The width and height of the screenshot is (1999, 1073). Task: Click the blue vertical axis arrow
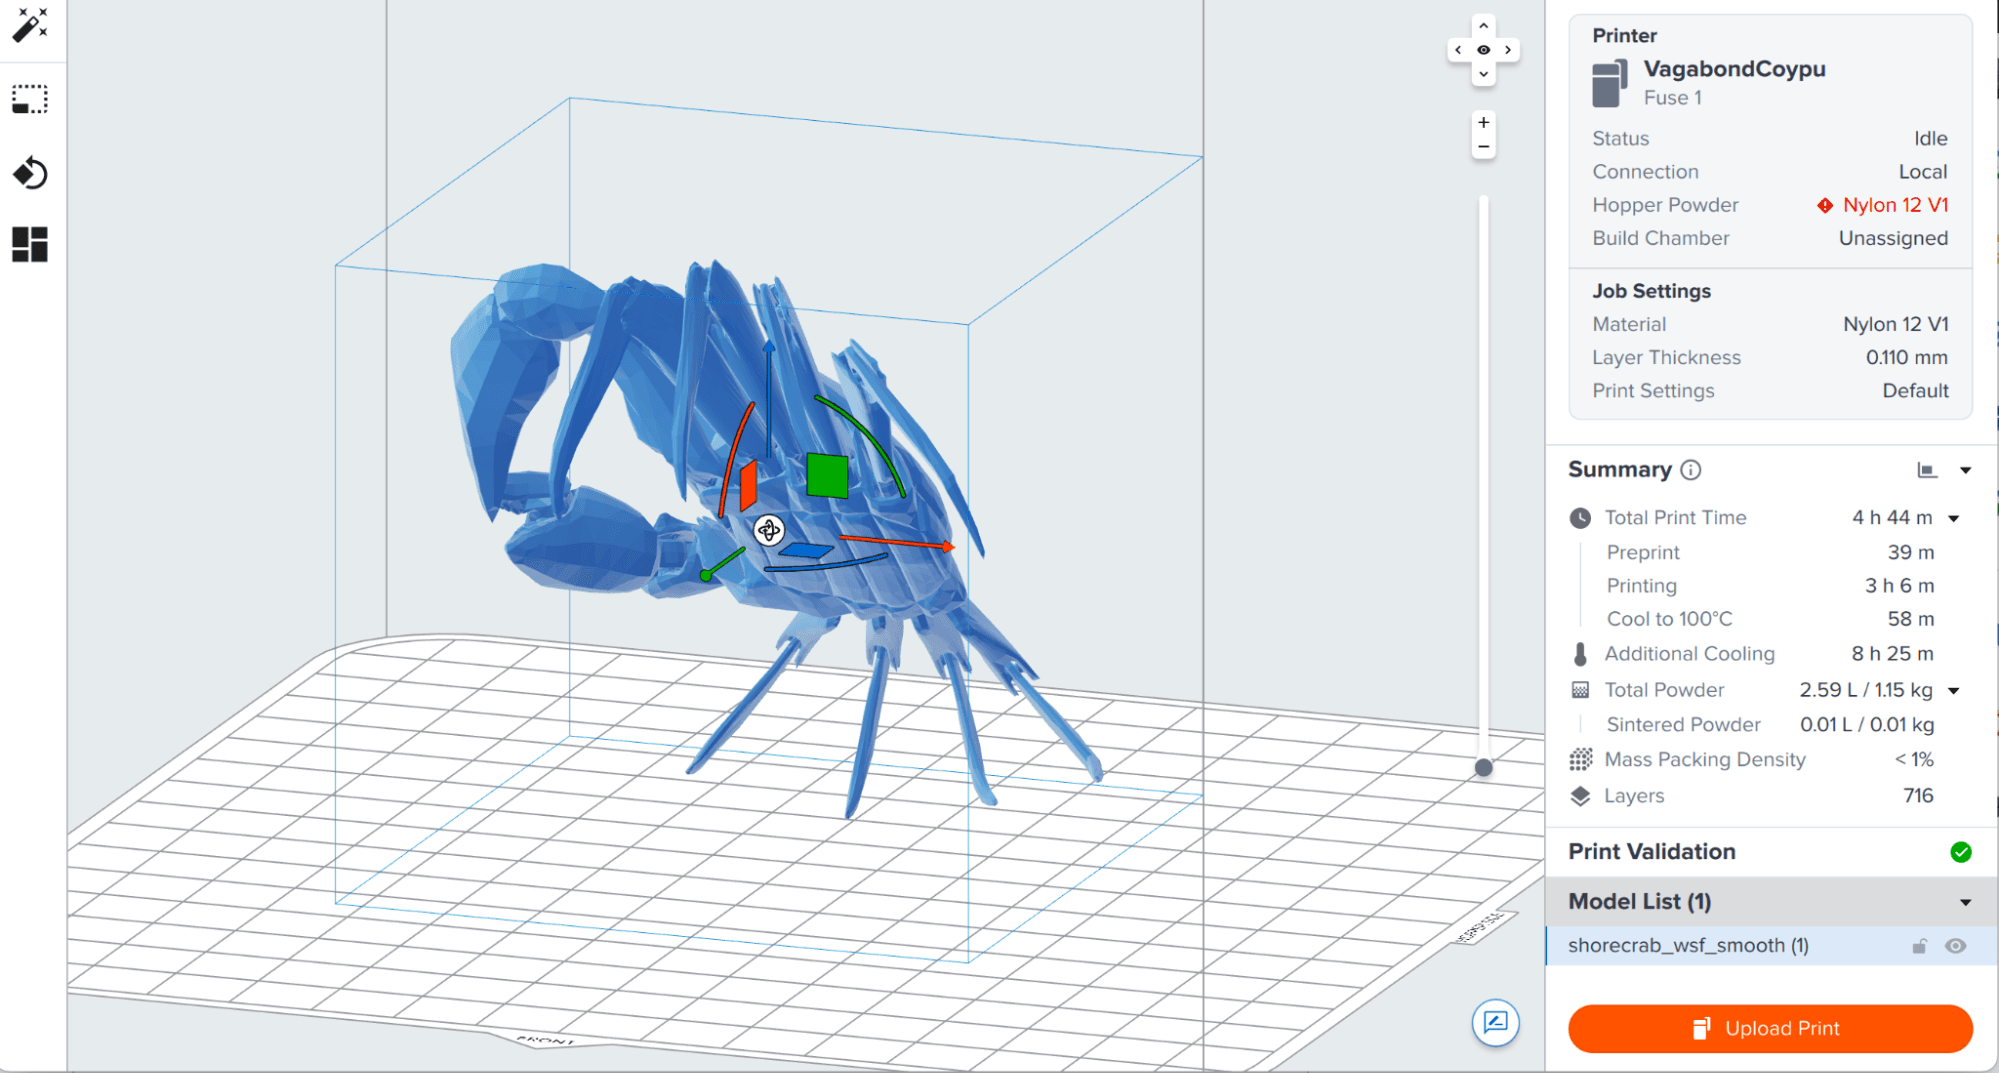769,398
